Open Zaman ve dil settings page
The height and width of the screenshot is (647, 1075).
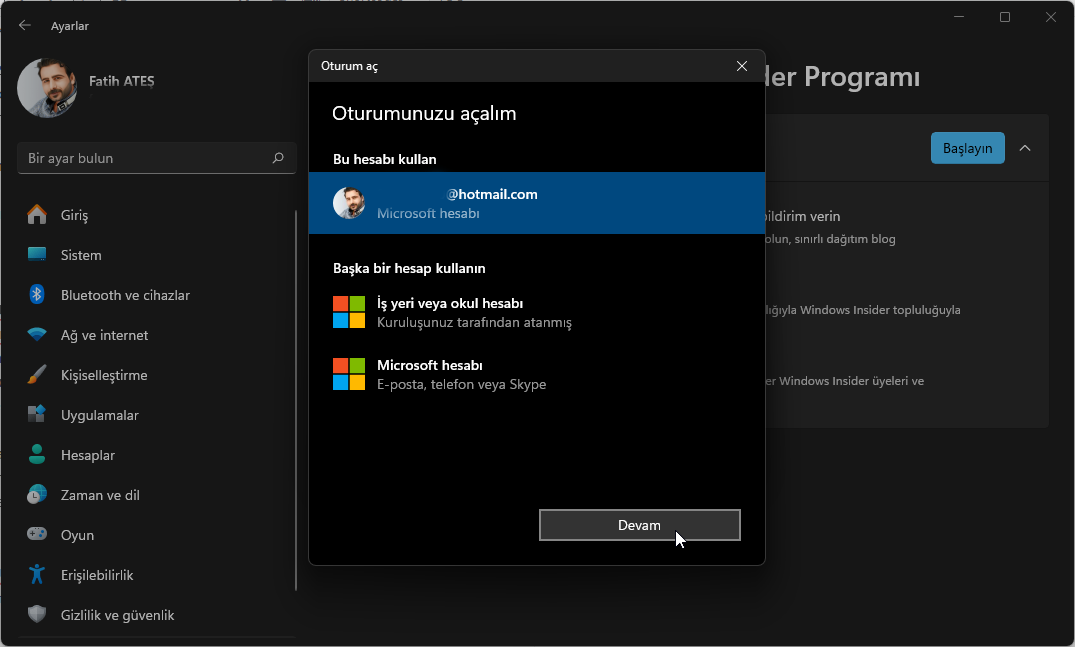coord(100,495)
